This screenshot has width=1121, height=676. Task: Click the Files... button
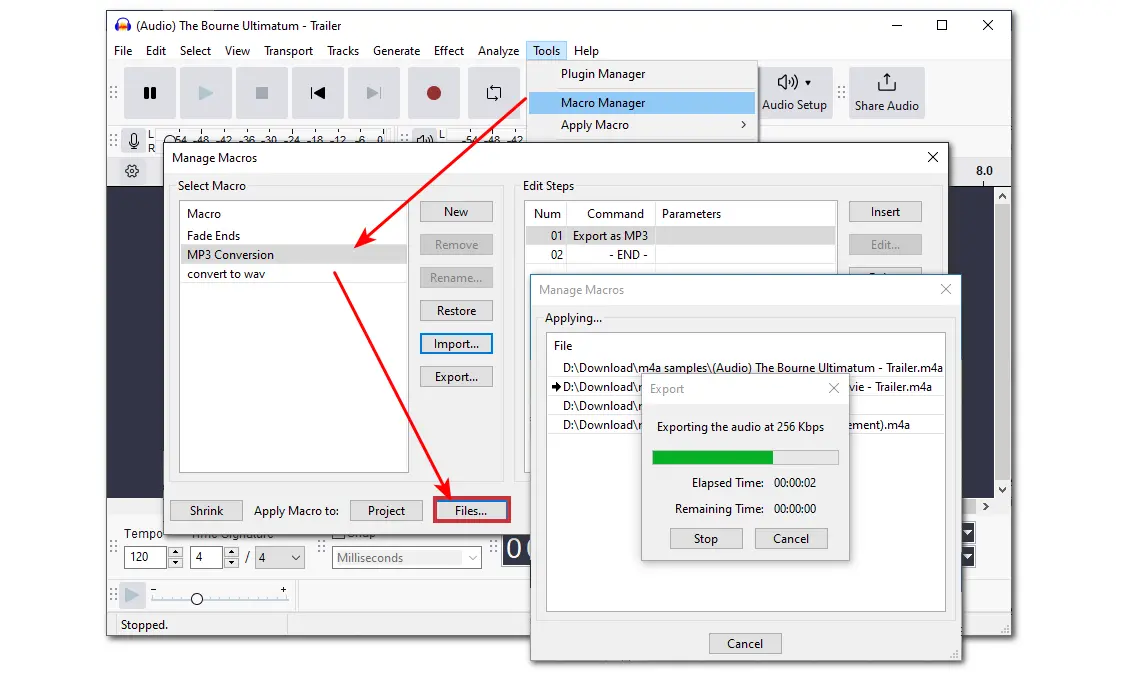[x=471, y=510]
